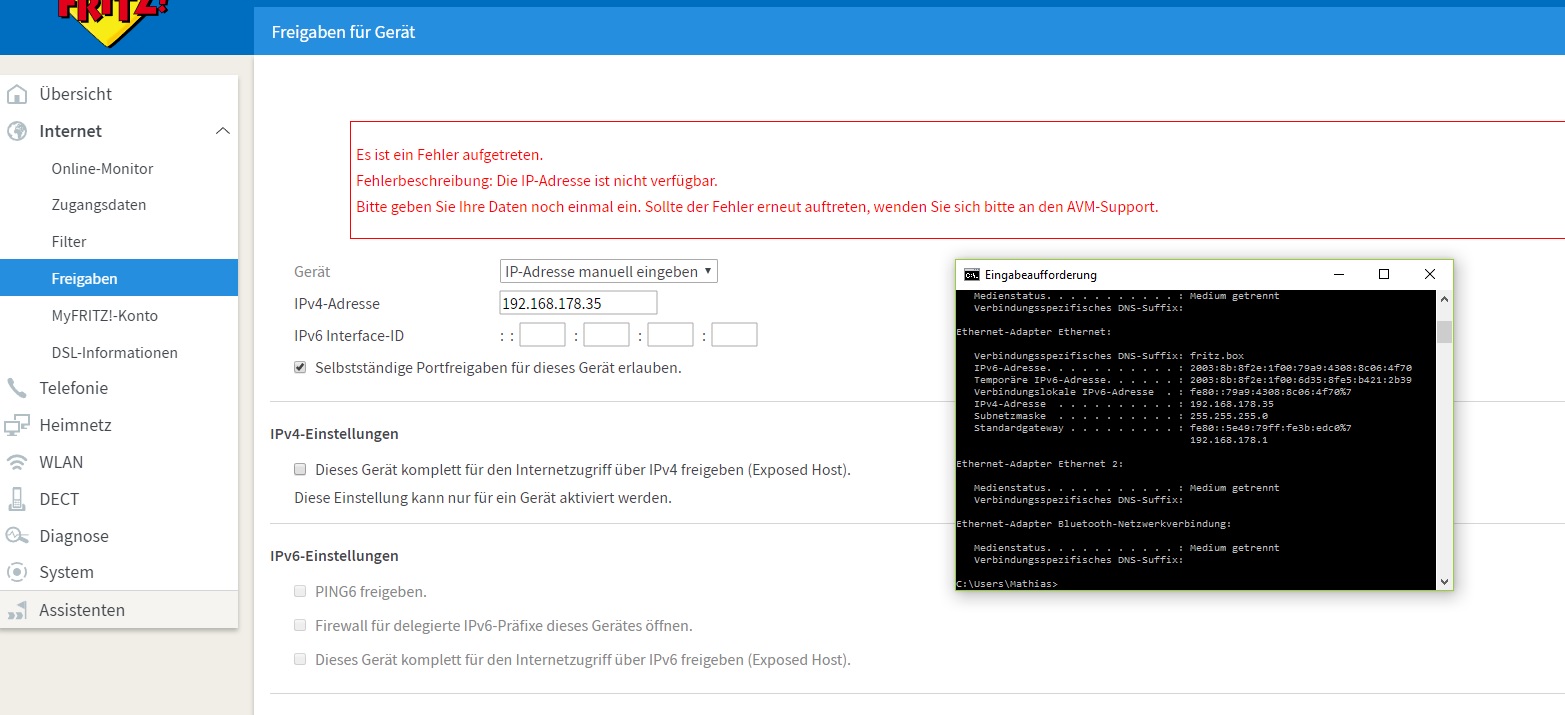Click the Heimnetz network icon

(x=16, y=425)
